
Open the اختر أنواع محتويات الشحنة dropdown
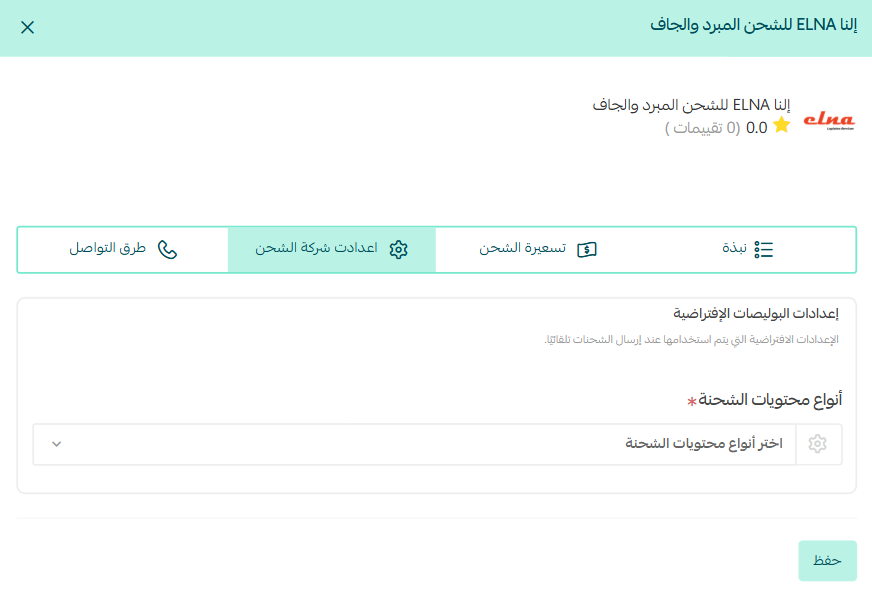(x=414, y=444)
